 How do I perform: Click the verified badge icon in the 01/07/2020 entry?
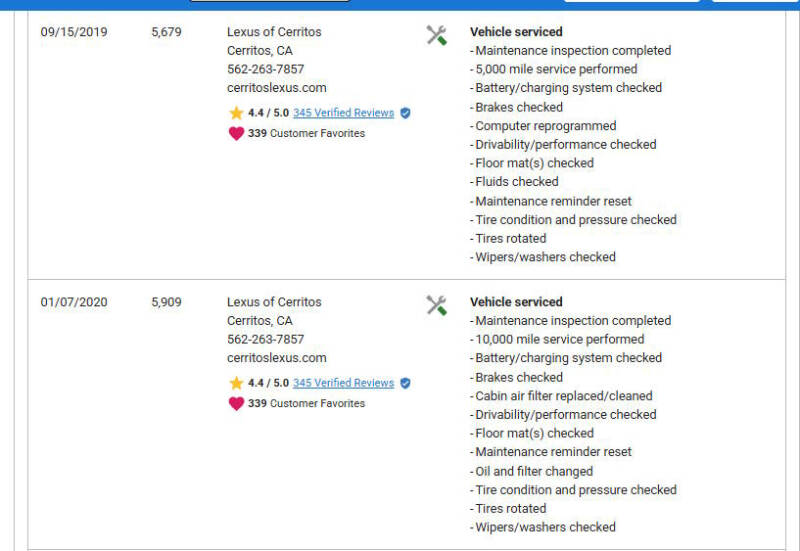[405, 383]
